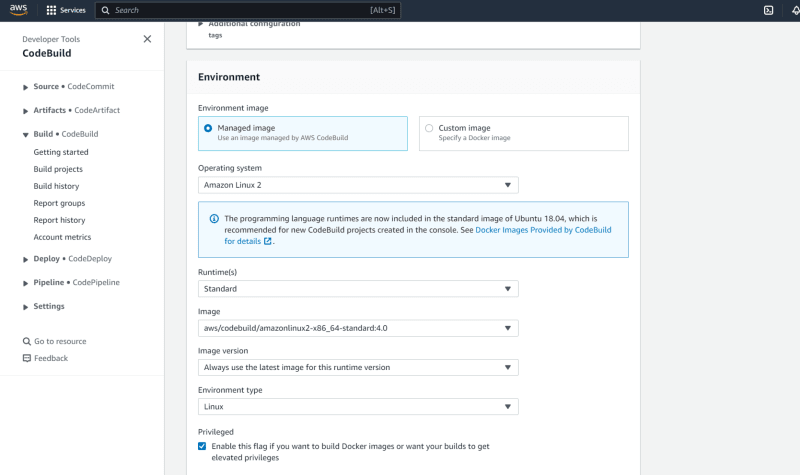Select the Managed image radio option
The width and height of the screenshot is (800, 475).
(x=208, y=128)
